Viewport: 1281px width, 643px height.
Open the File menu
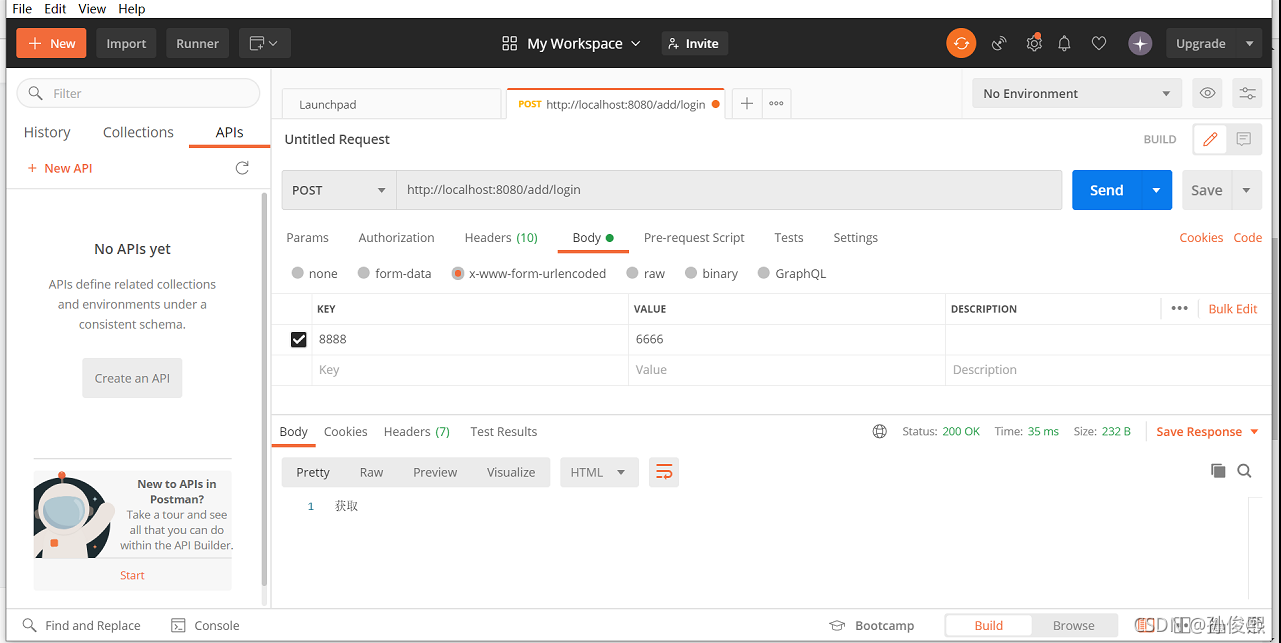(x=22, y=8)
